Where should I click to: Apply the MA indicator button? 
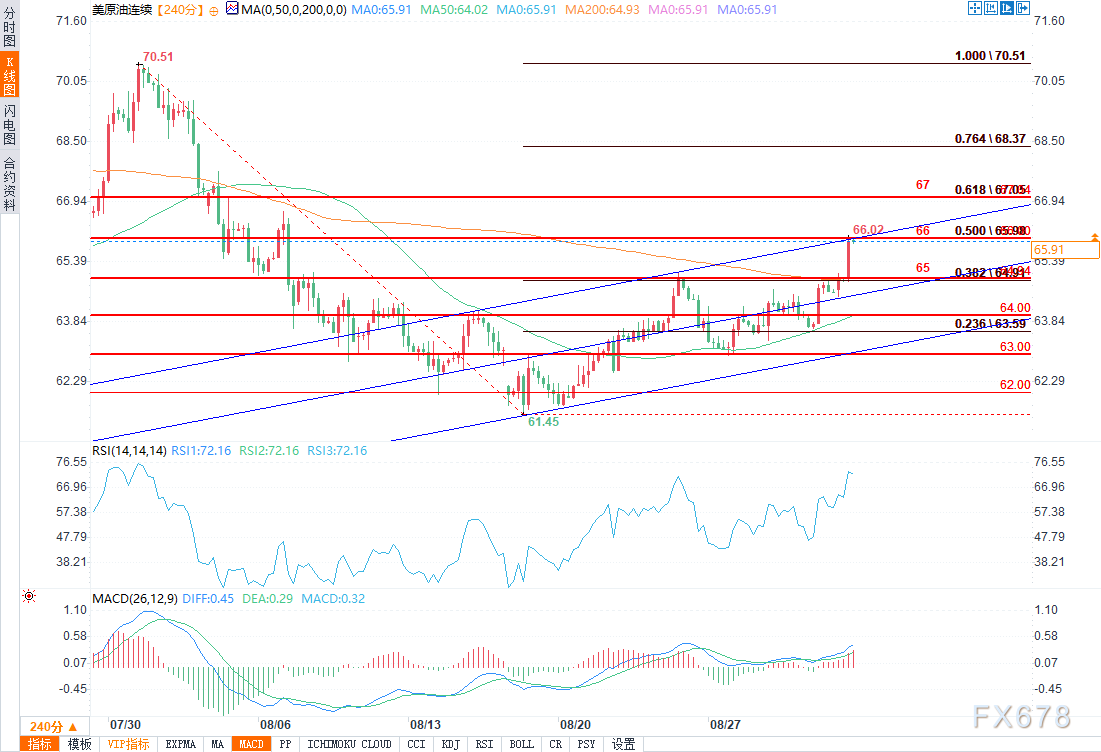pyautogui.click(x=218, y=744)
